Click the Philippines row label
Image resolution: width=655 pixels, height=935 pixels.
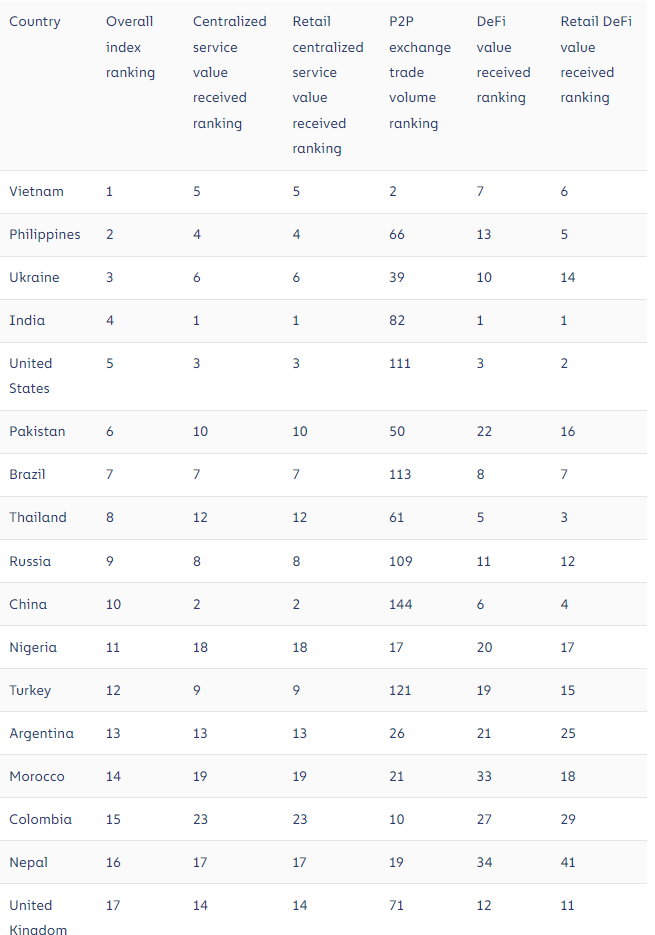45,234
